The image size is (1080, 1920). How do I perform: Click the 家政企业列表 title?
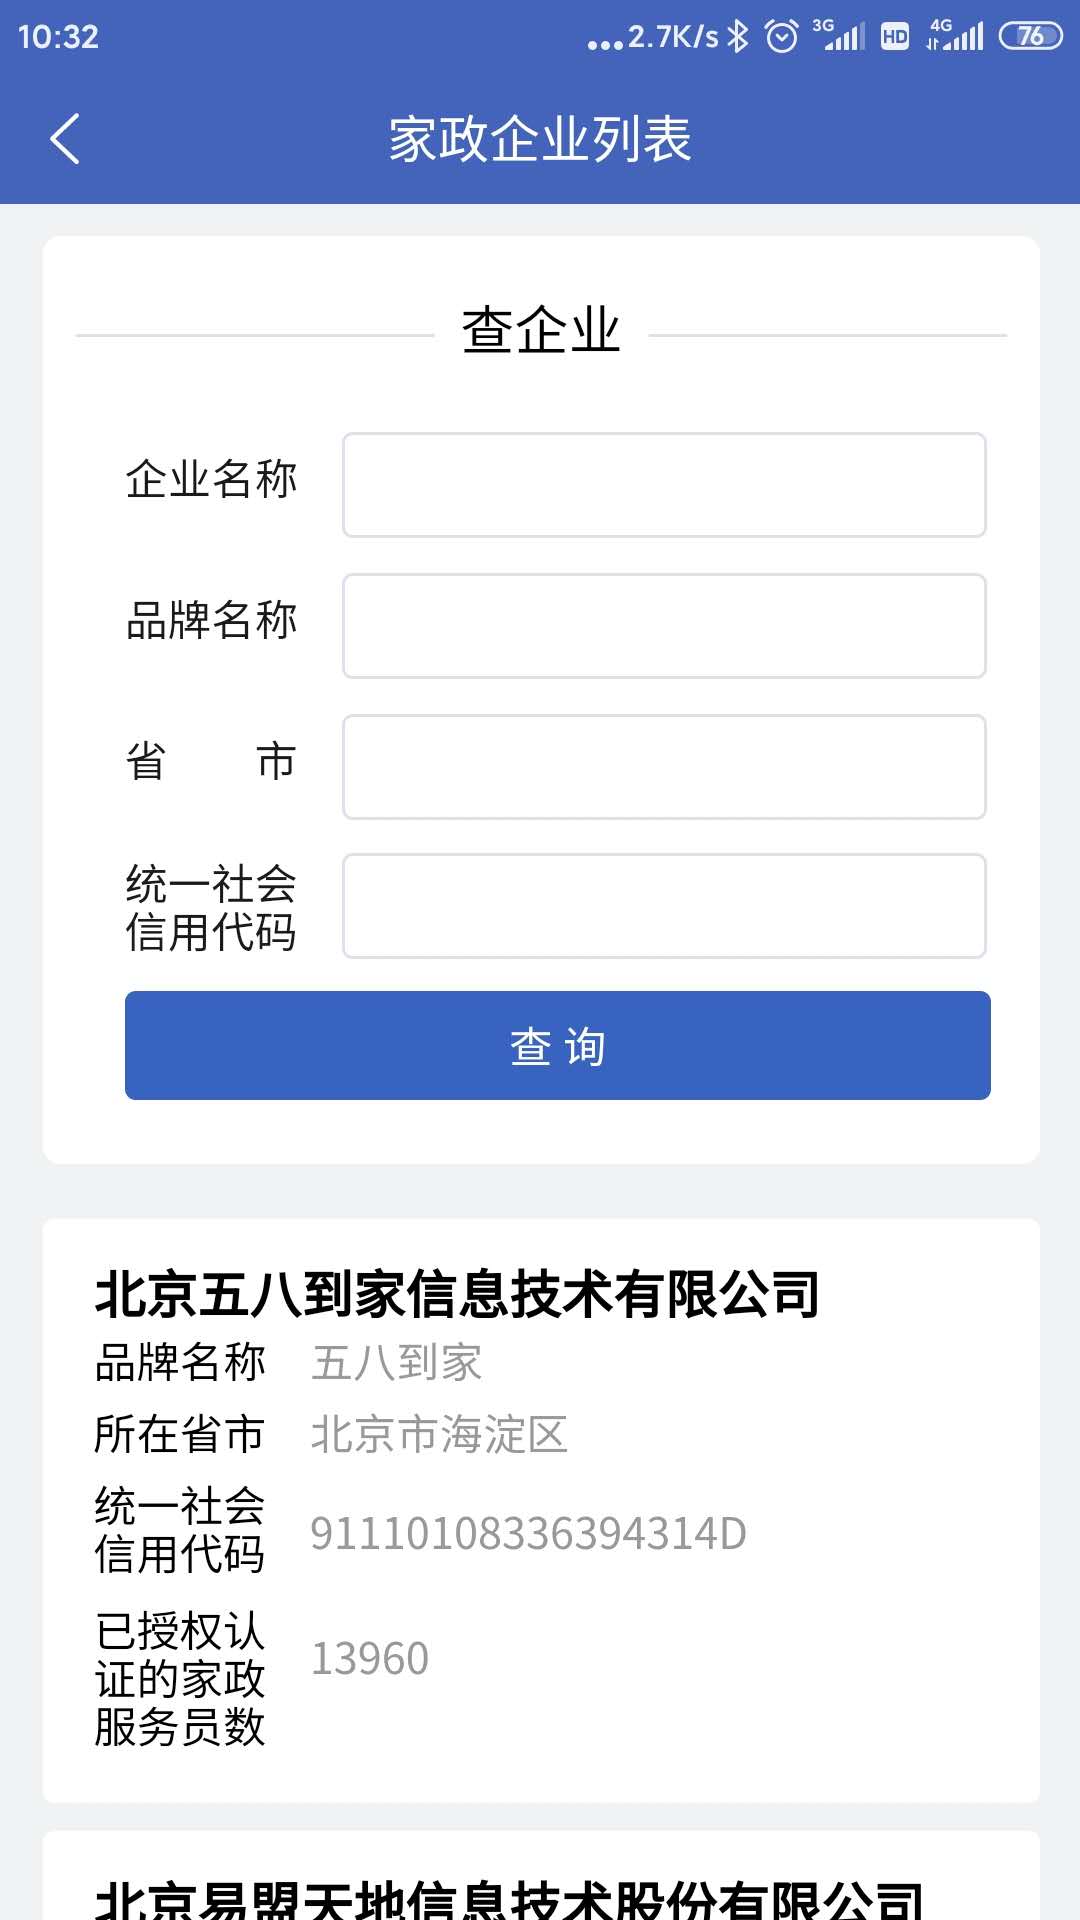[x=540, y=140]
